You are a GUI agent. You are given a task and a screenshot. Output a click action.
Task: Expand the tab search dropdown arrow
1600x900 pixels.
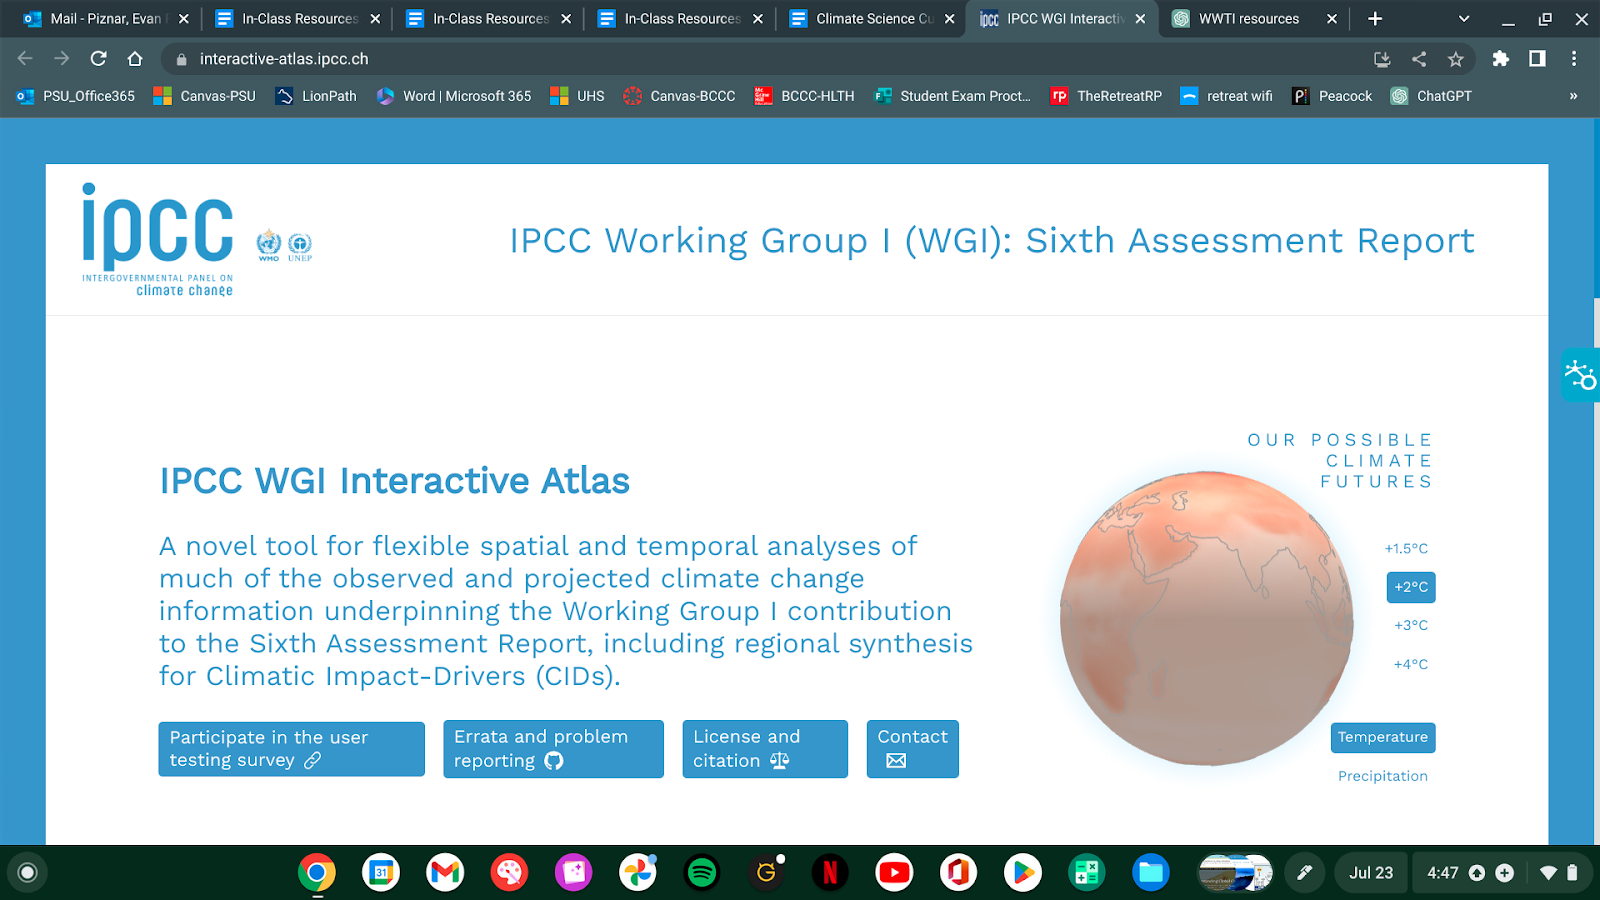[x=1464, y=18]
